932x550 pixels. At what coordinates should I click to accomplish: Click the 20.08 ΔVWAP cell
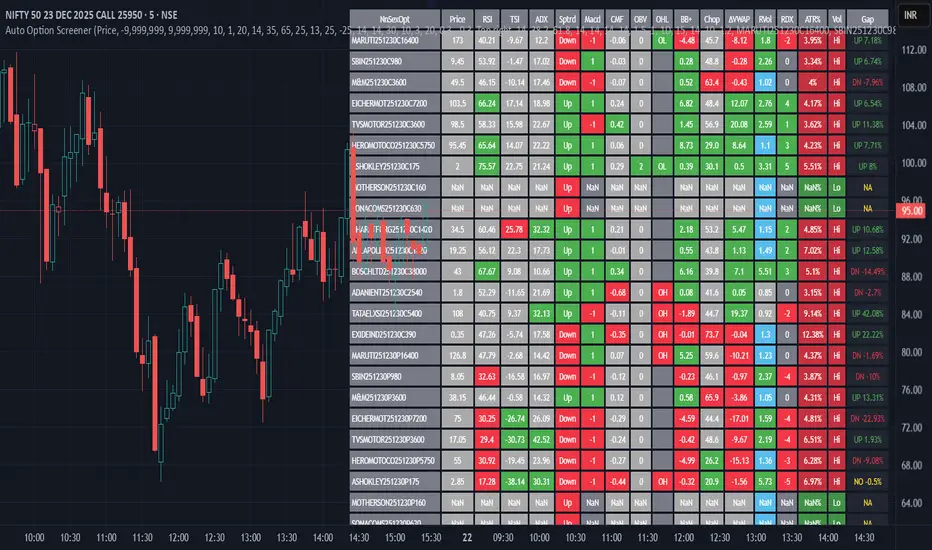739,124
